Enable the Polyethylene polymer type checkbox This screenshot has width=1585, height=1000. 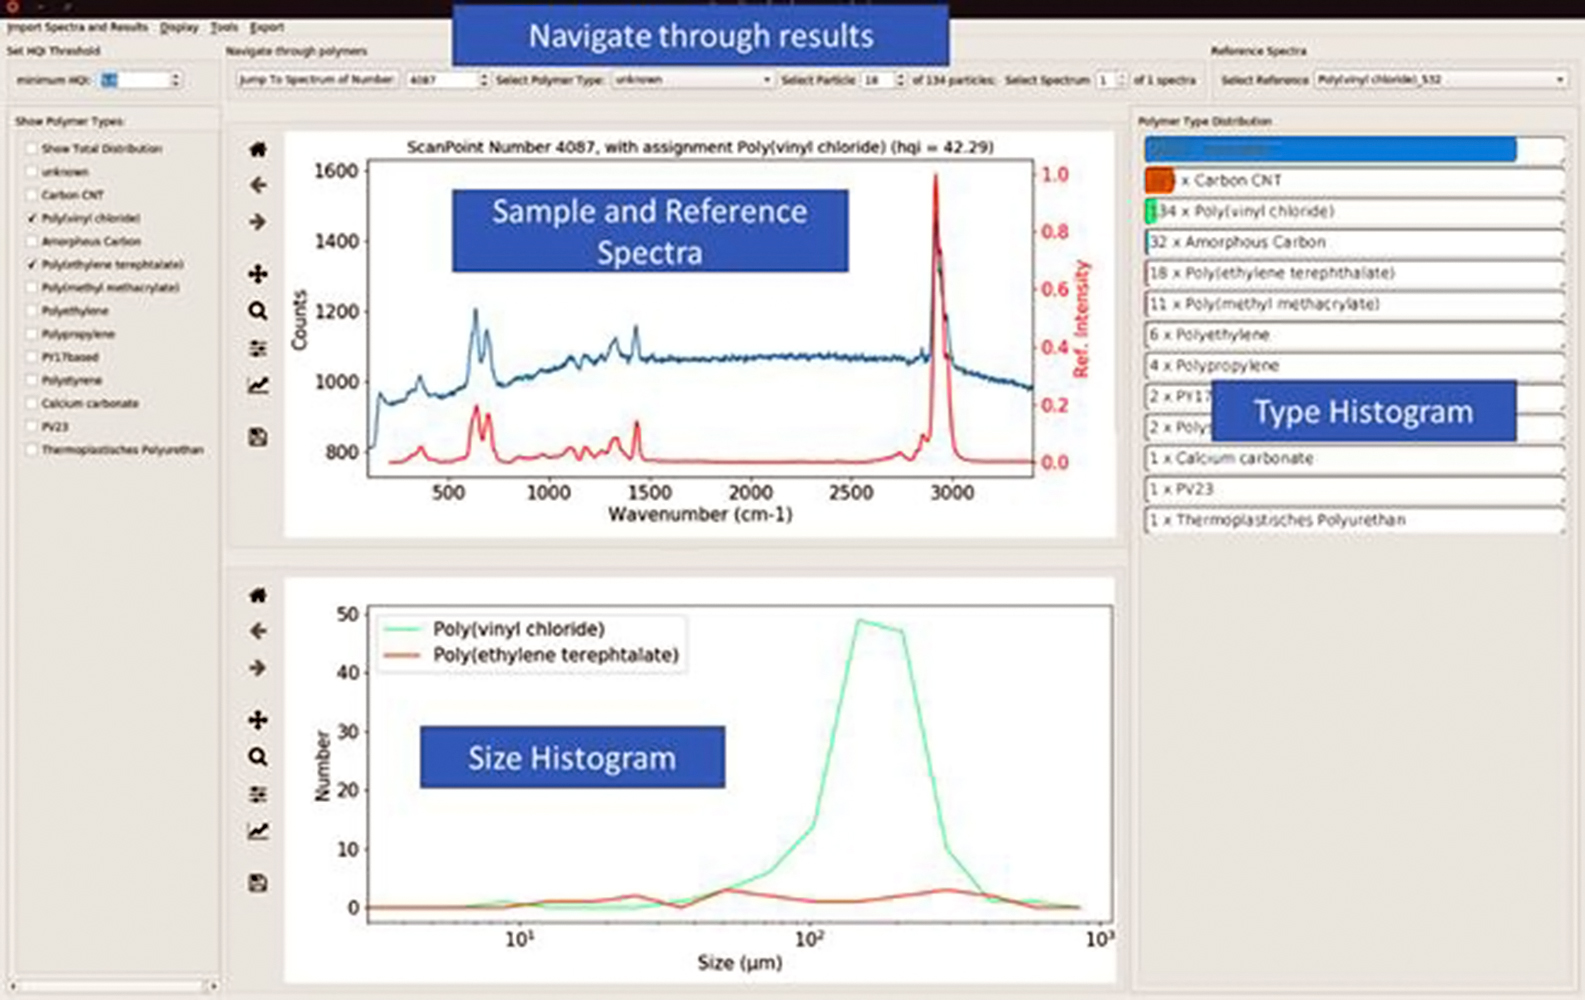coord(32,311)
